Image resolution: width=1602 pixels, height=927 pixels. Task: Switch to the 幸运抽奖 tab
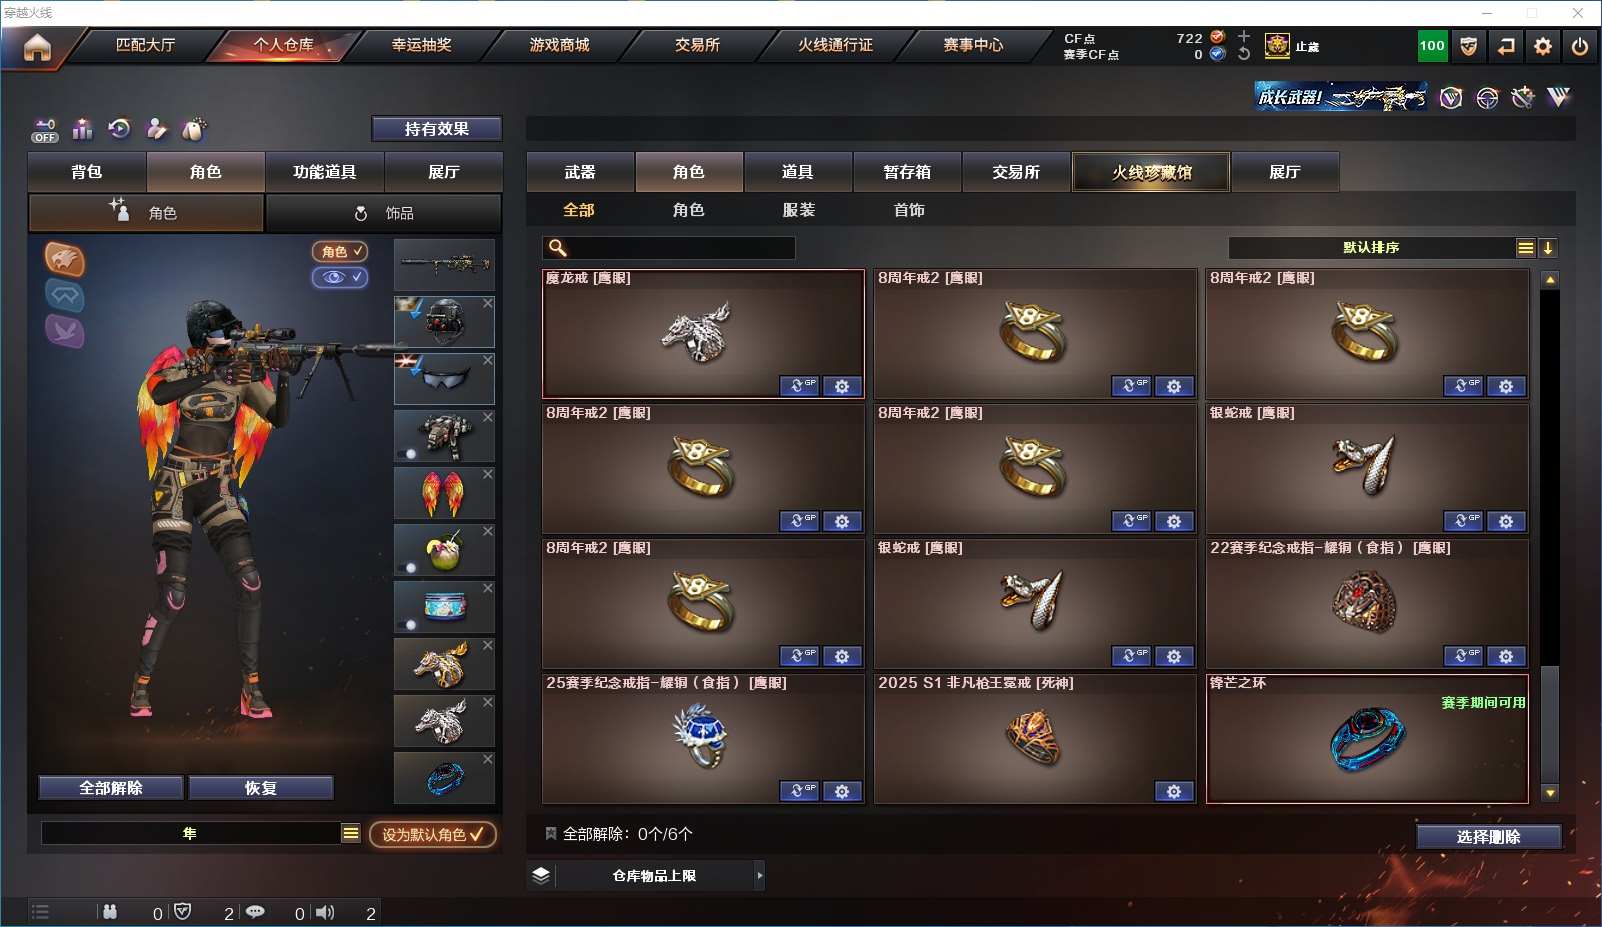pyautogui.click(x=421, y=45)
